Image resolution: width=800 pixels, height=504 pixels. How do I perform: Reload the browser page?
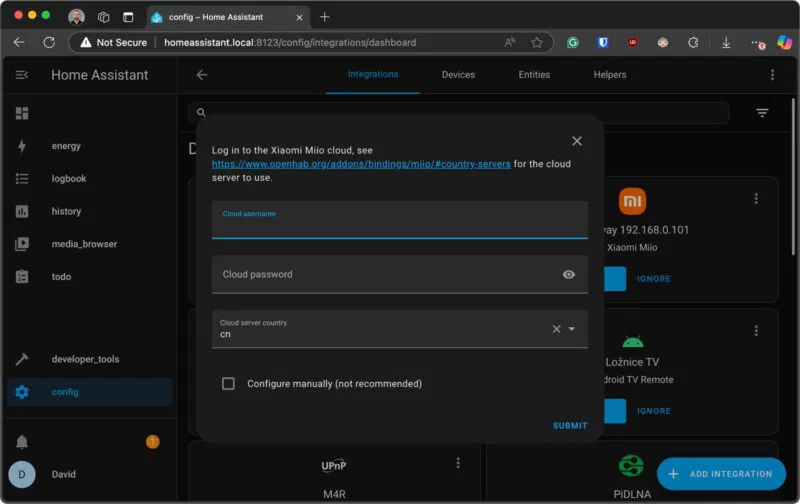coord(49,42)
